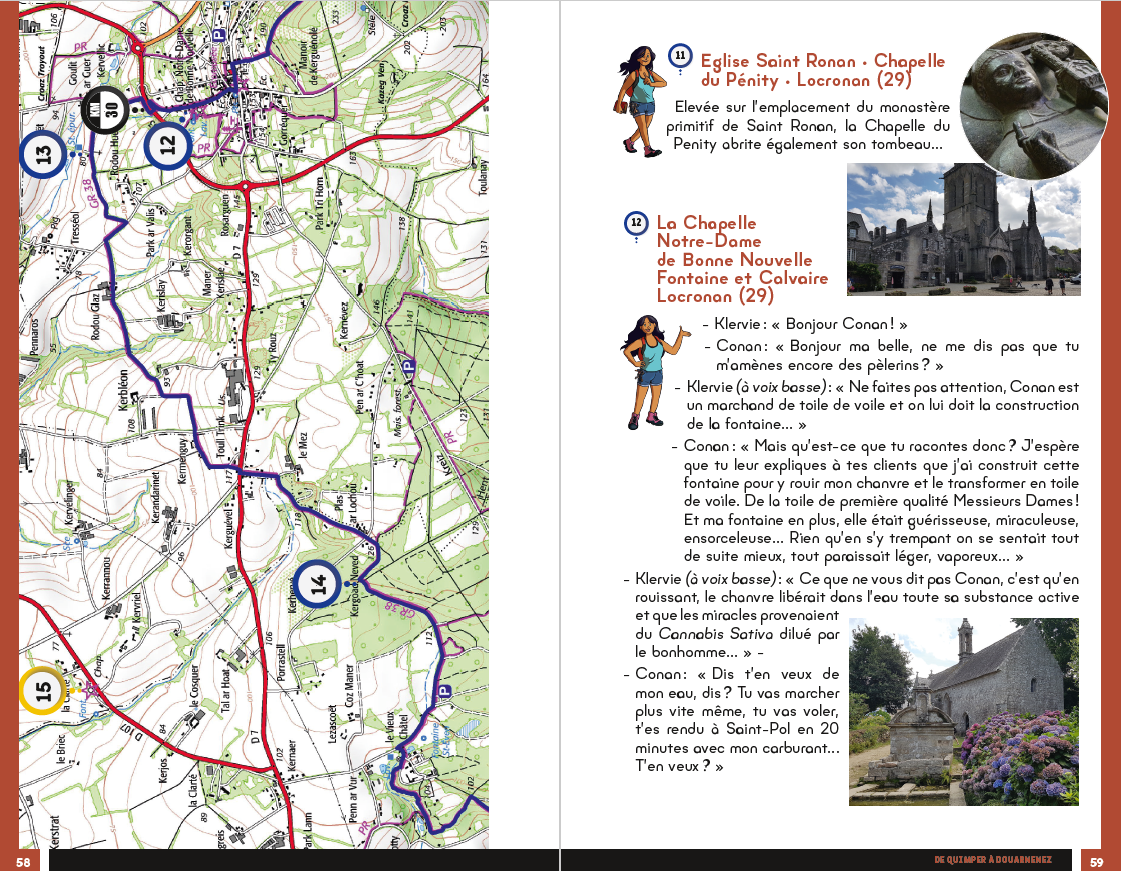
Task: Click map label 'Kerorgant'
Action: [188, 235]
